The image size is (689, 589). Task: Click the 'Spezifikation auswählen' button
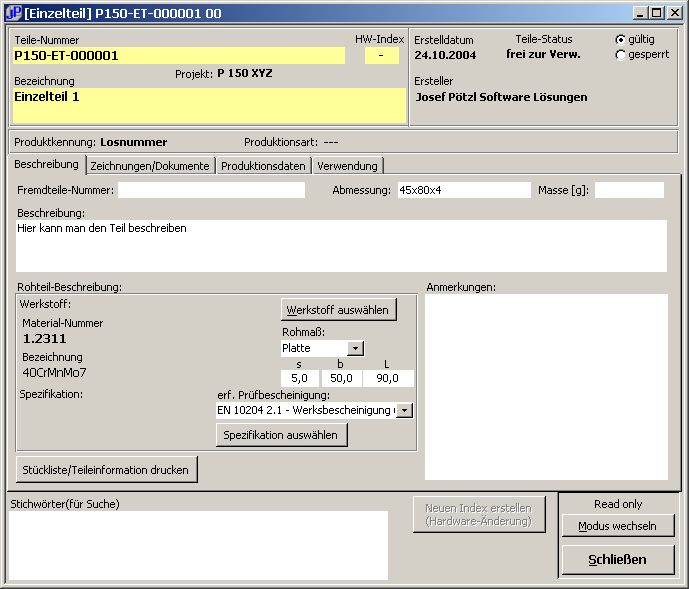click(x=282, y=435)
